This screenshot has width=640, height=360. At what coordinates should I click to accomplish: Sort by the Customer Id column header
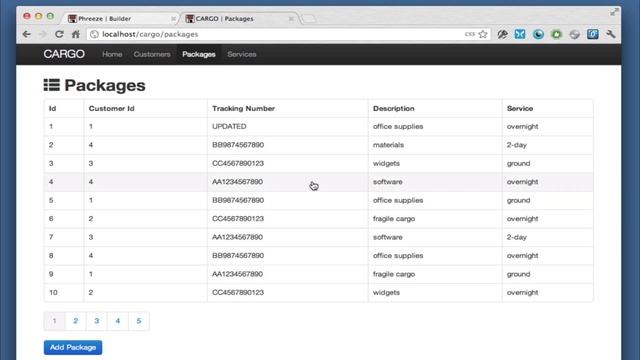pyautogui.click(x=111, y=109)
